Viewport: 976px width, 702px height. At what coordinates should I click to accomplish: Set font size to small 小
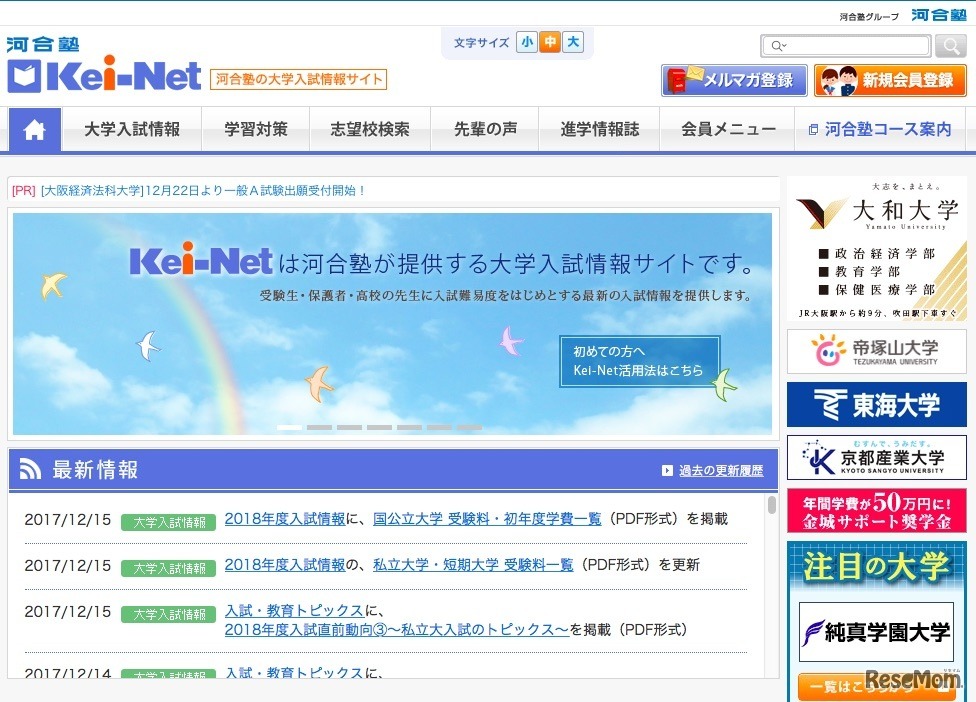(527, 42)
